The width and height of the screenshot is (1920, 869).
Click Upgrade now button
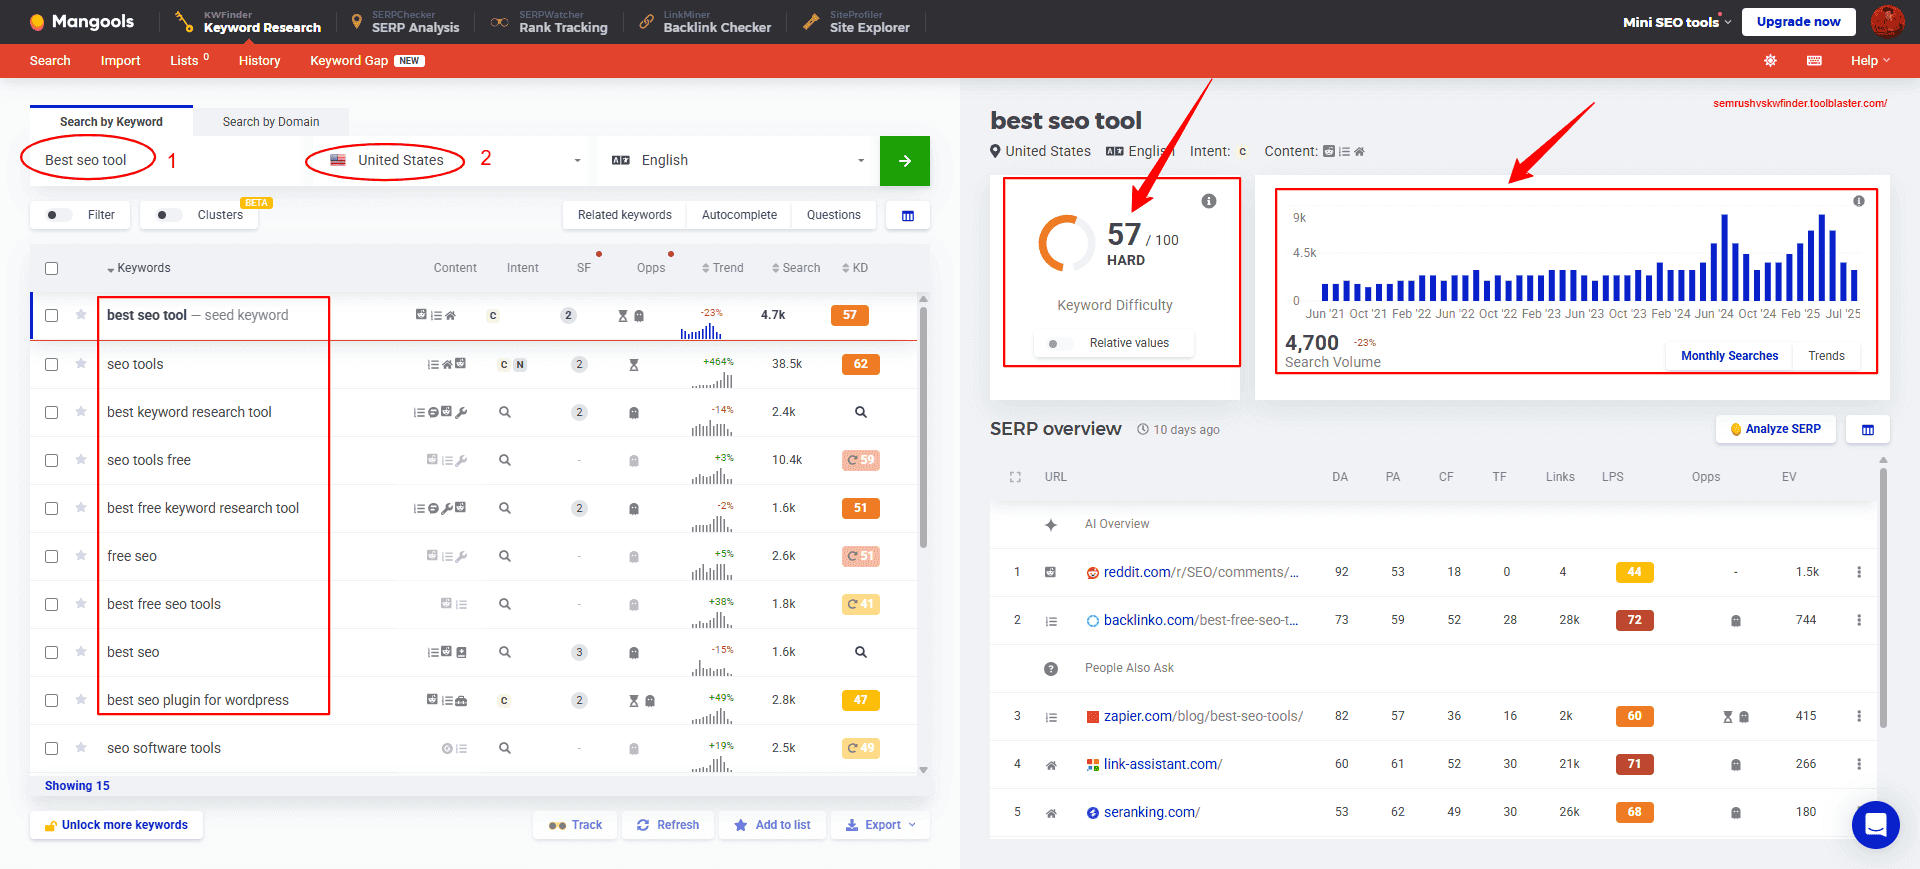pos(1798,22)
